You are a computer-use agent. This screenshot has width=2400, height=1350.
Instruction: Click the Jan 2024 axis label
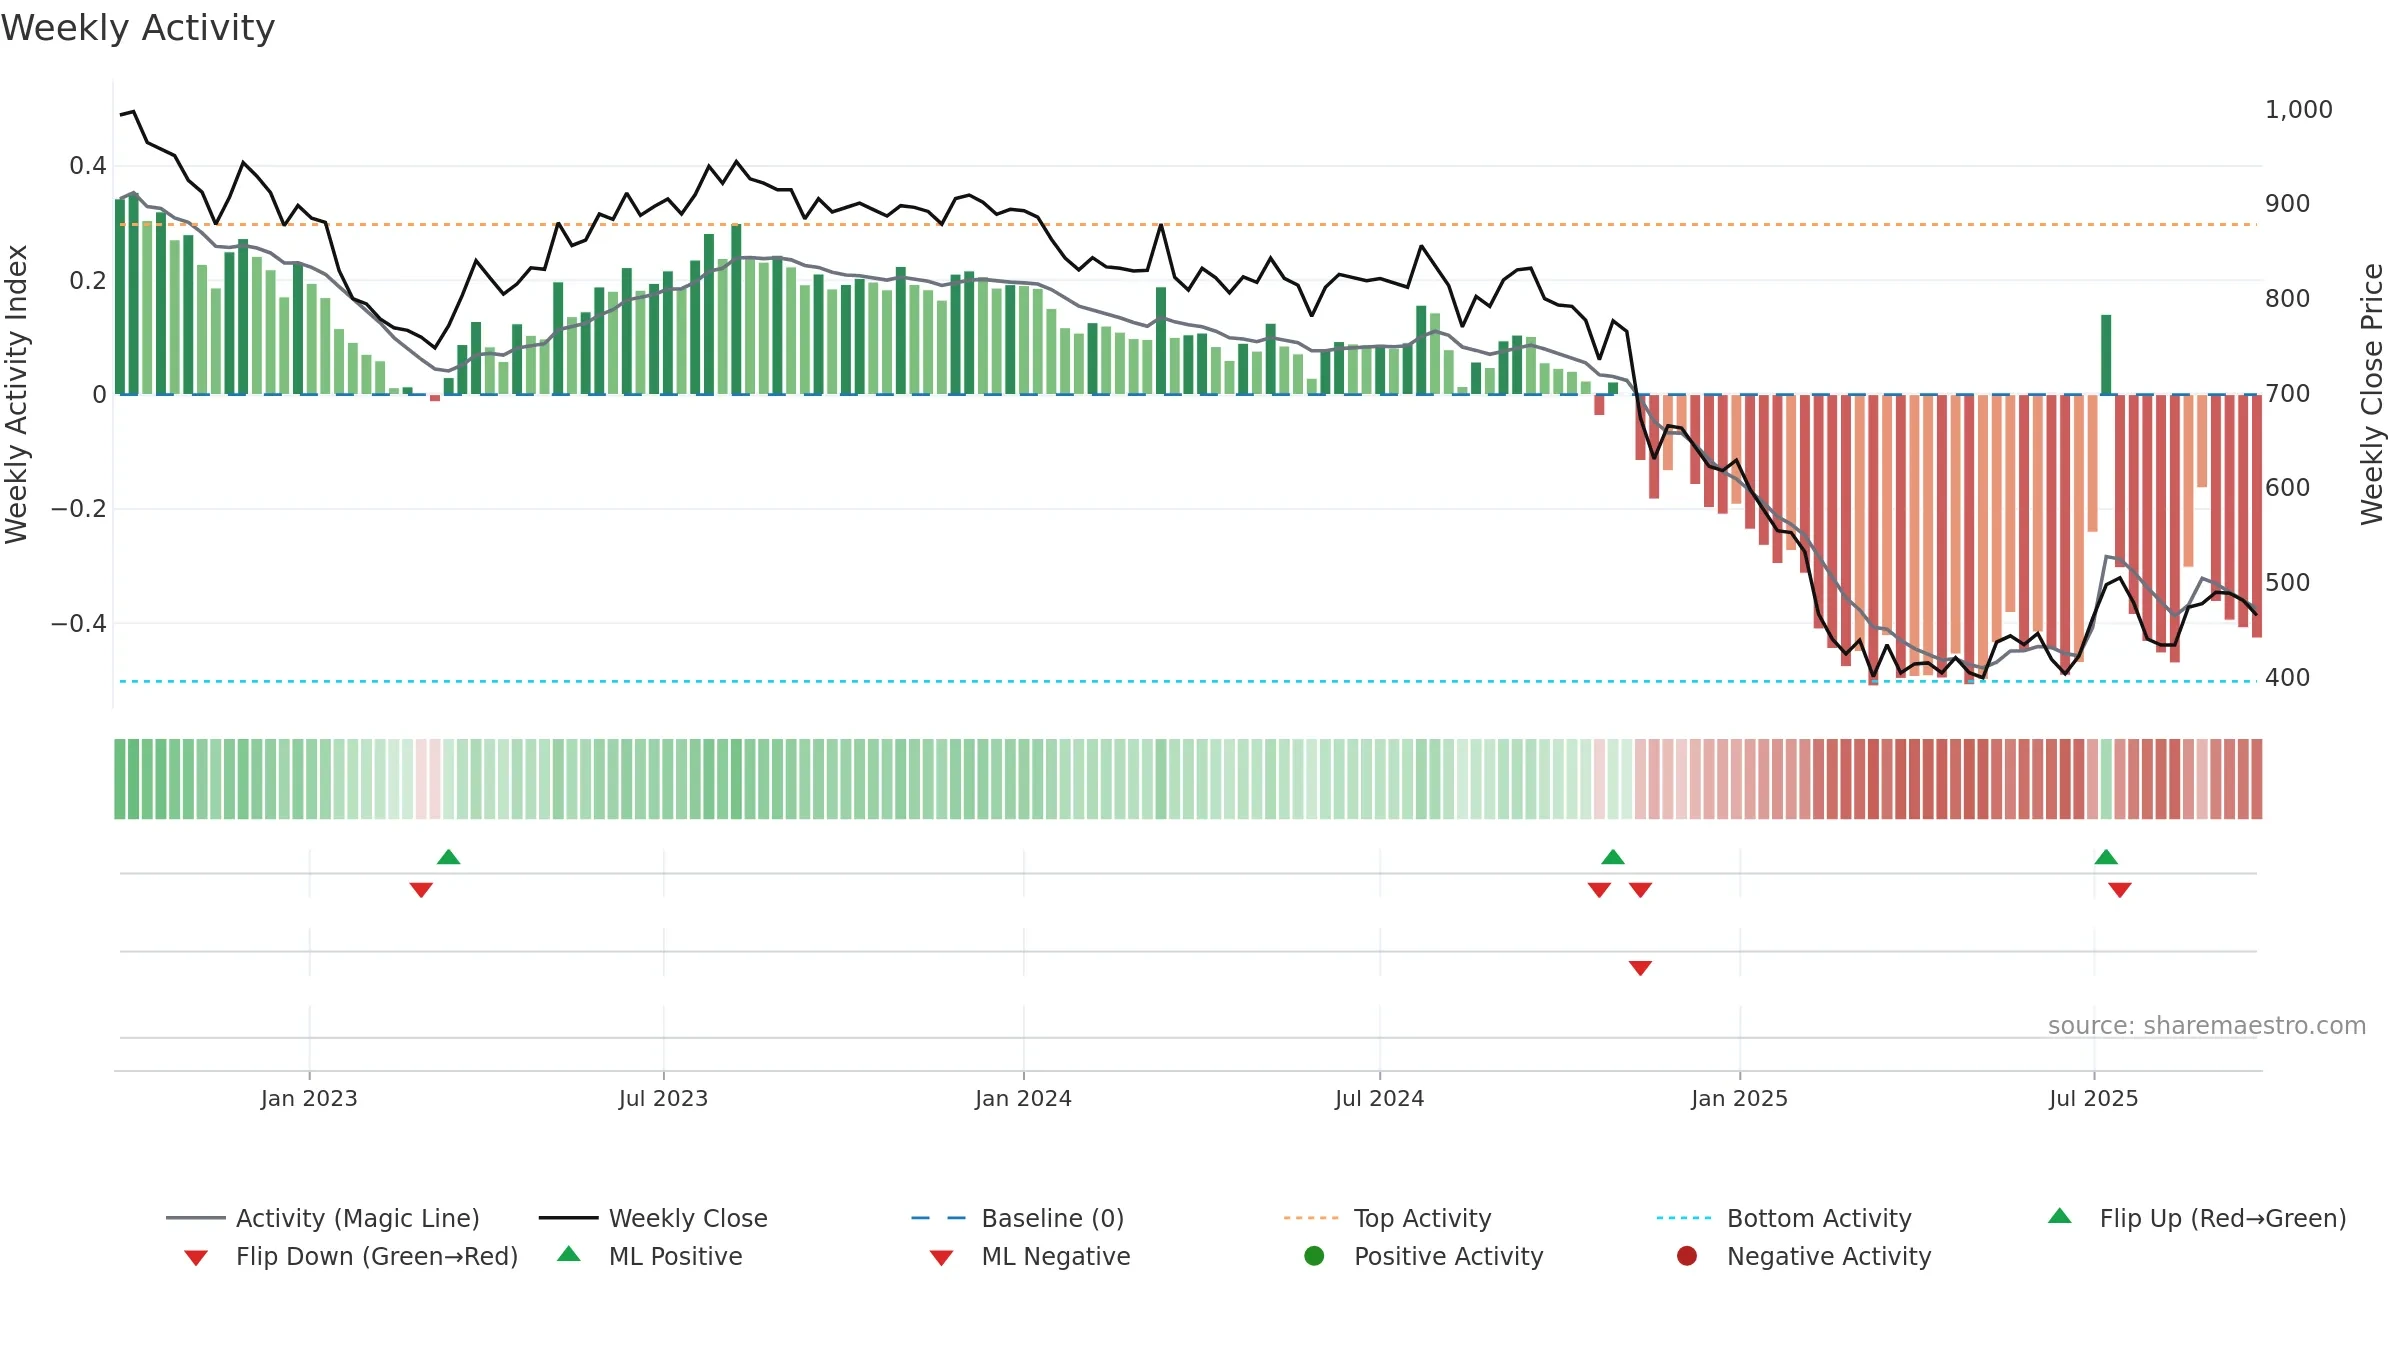(x=1023, y=1098)
